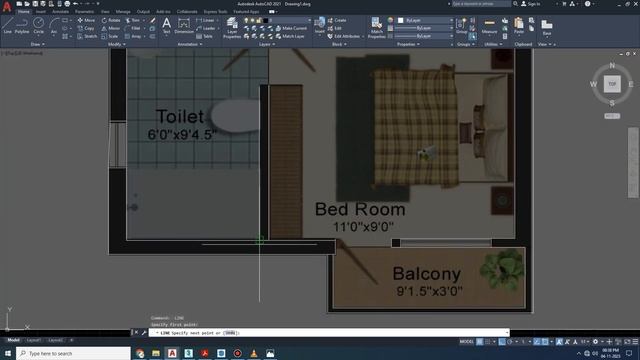The width and height of the screenshot is (640, 360).
Task: Toggle MODEL space button in status bar
Action: [467, 342]
